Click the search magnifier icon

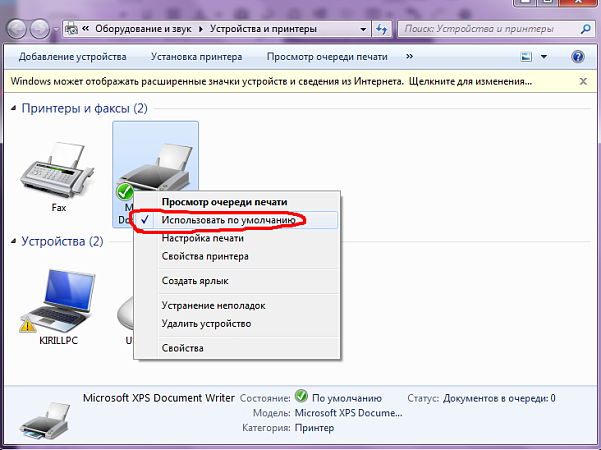point(585,29)
